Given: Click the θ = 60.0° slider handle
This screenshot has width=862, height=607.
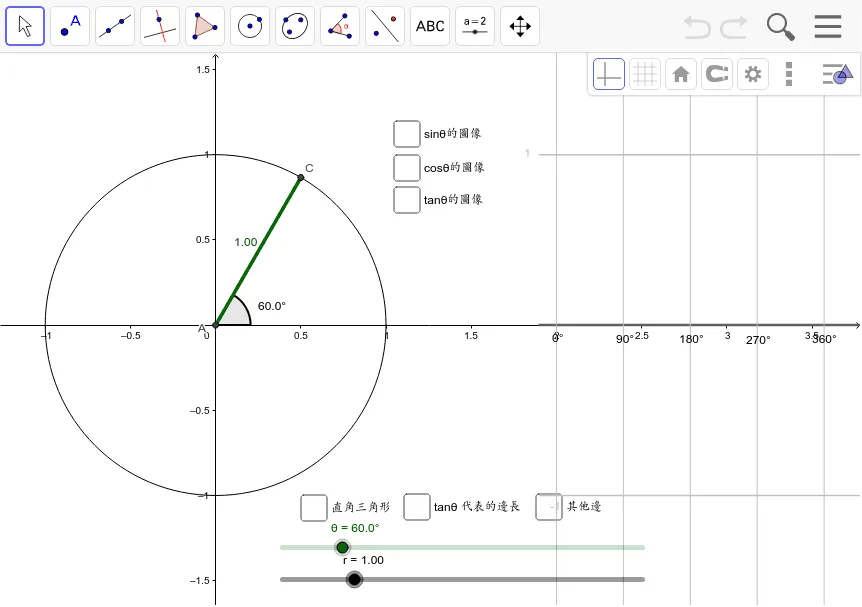Looking at the screenshot, I should point(342,548).
